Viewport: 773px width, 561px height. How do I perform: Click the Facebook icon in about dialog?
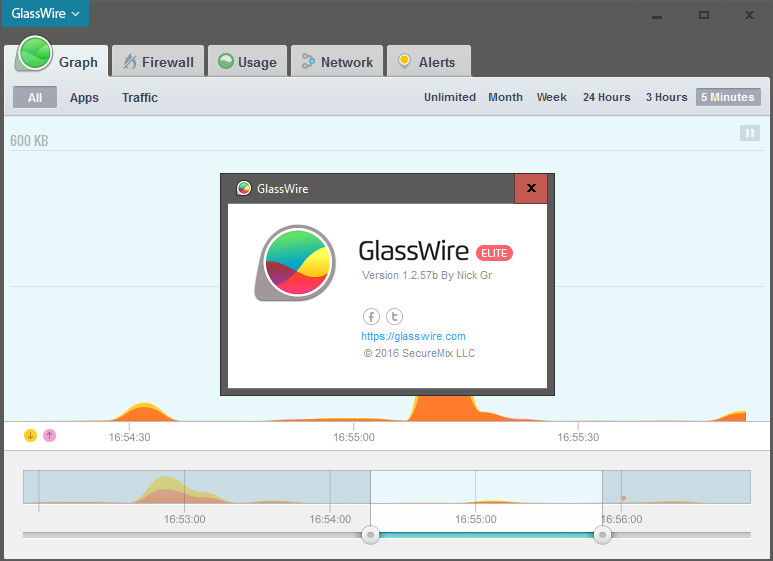click(x=371, y=316)
